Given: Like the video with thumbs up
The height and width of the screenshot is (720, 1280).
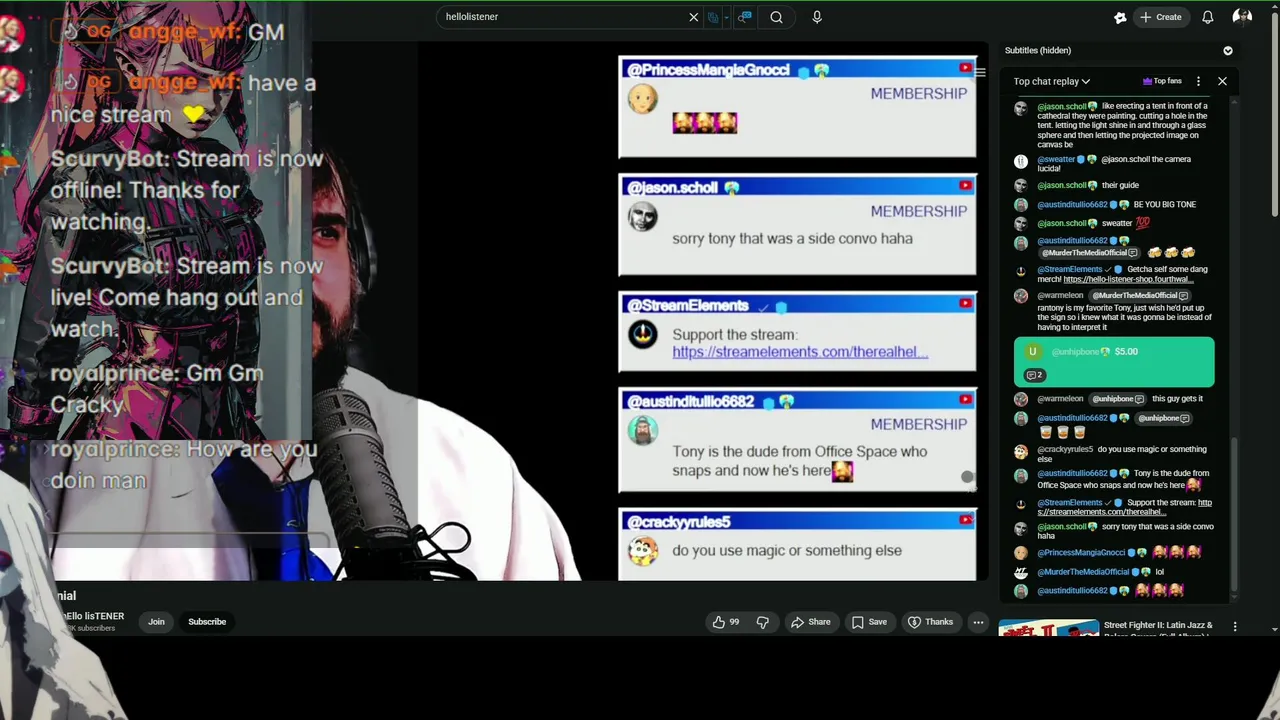Looking at the screenshot, I should click(x=726, y=622).
